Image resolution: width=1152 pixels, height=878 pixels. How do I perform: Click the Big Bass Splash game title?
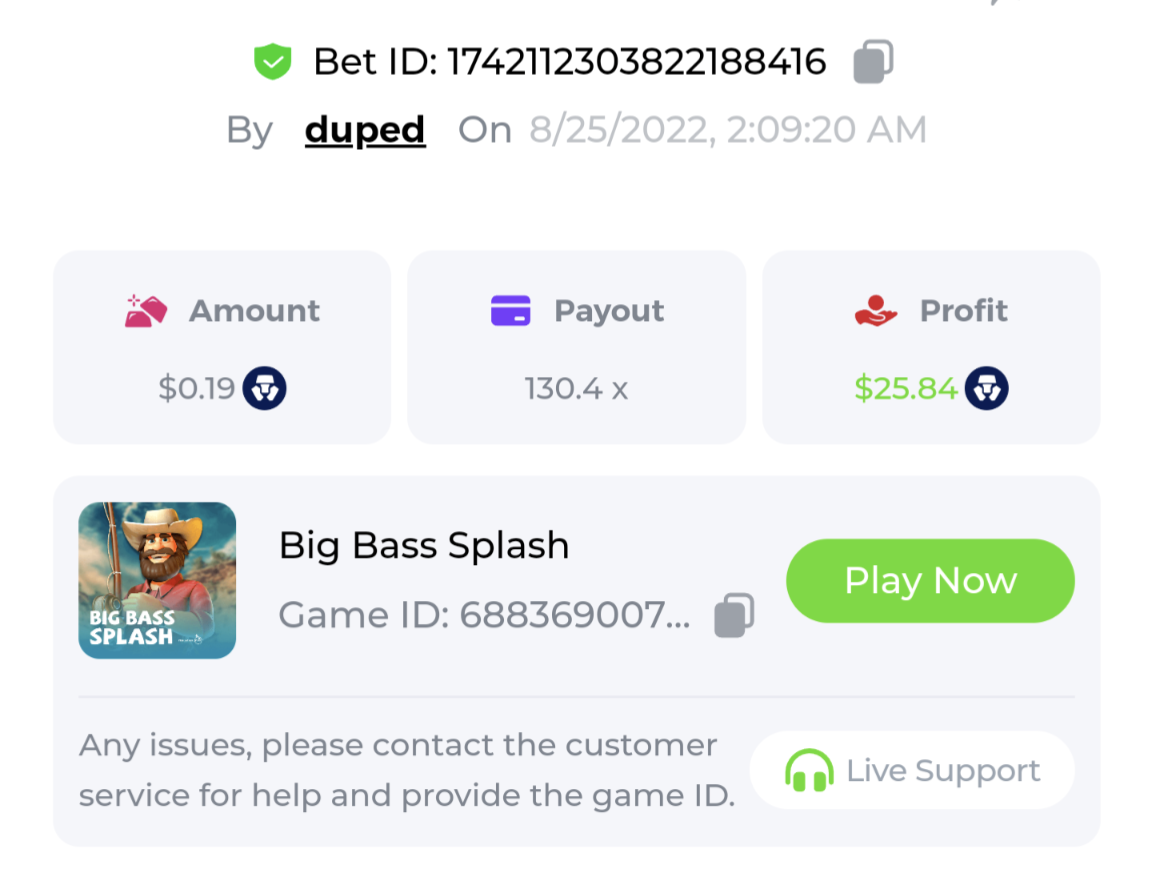click(x=424, y=546)
